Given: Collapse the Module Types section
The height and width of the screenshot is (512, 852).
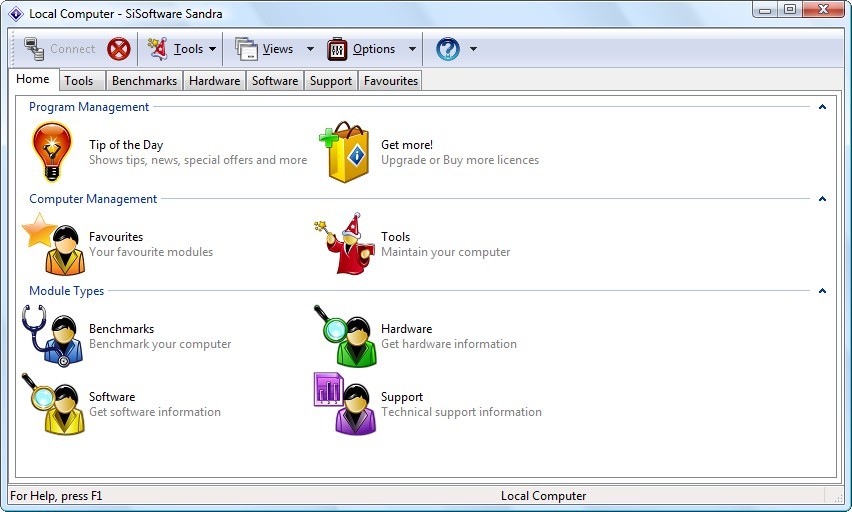Looking at the screenshot, I should tap(822, 291).
